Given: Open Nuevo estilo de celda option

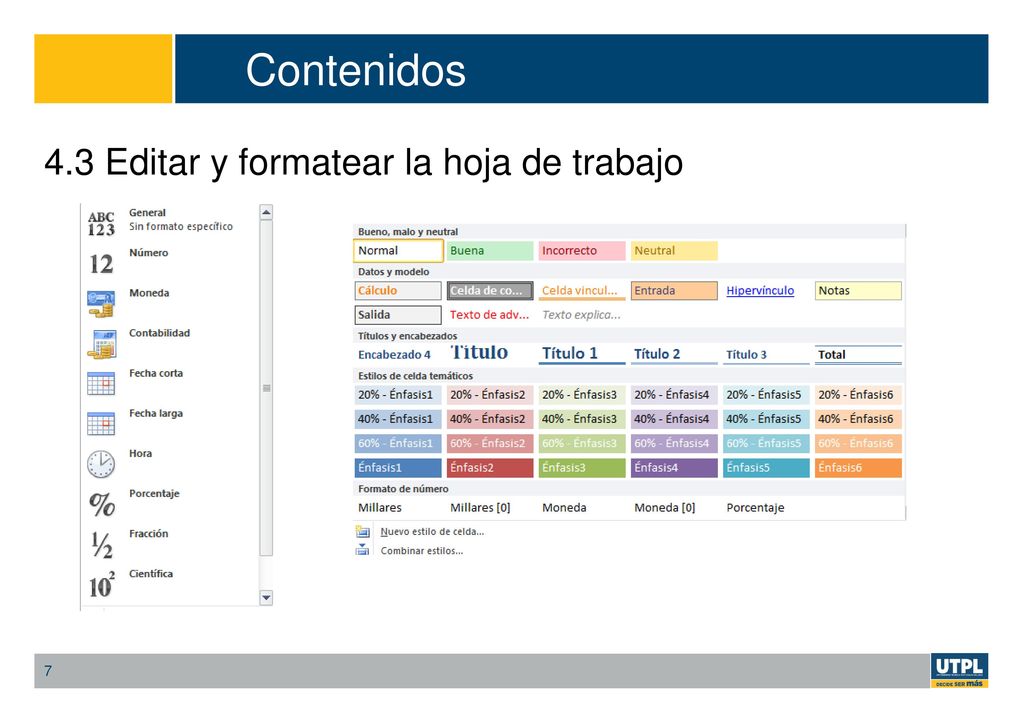Looking at the screenshot, I should tap(432, 532).
